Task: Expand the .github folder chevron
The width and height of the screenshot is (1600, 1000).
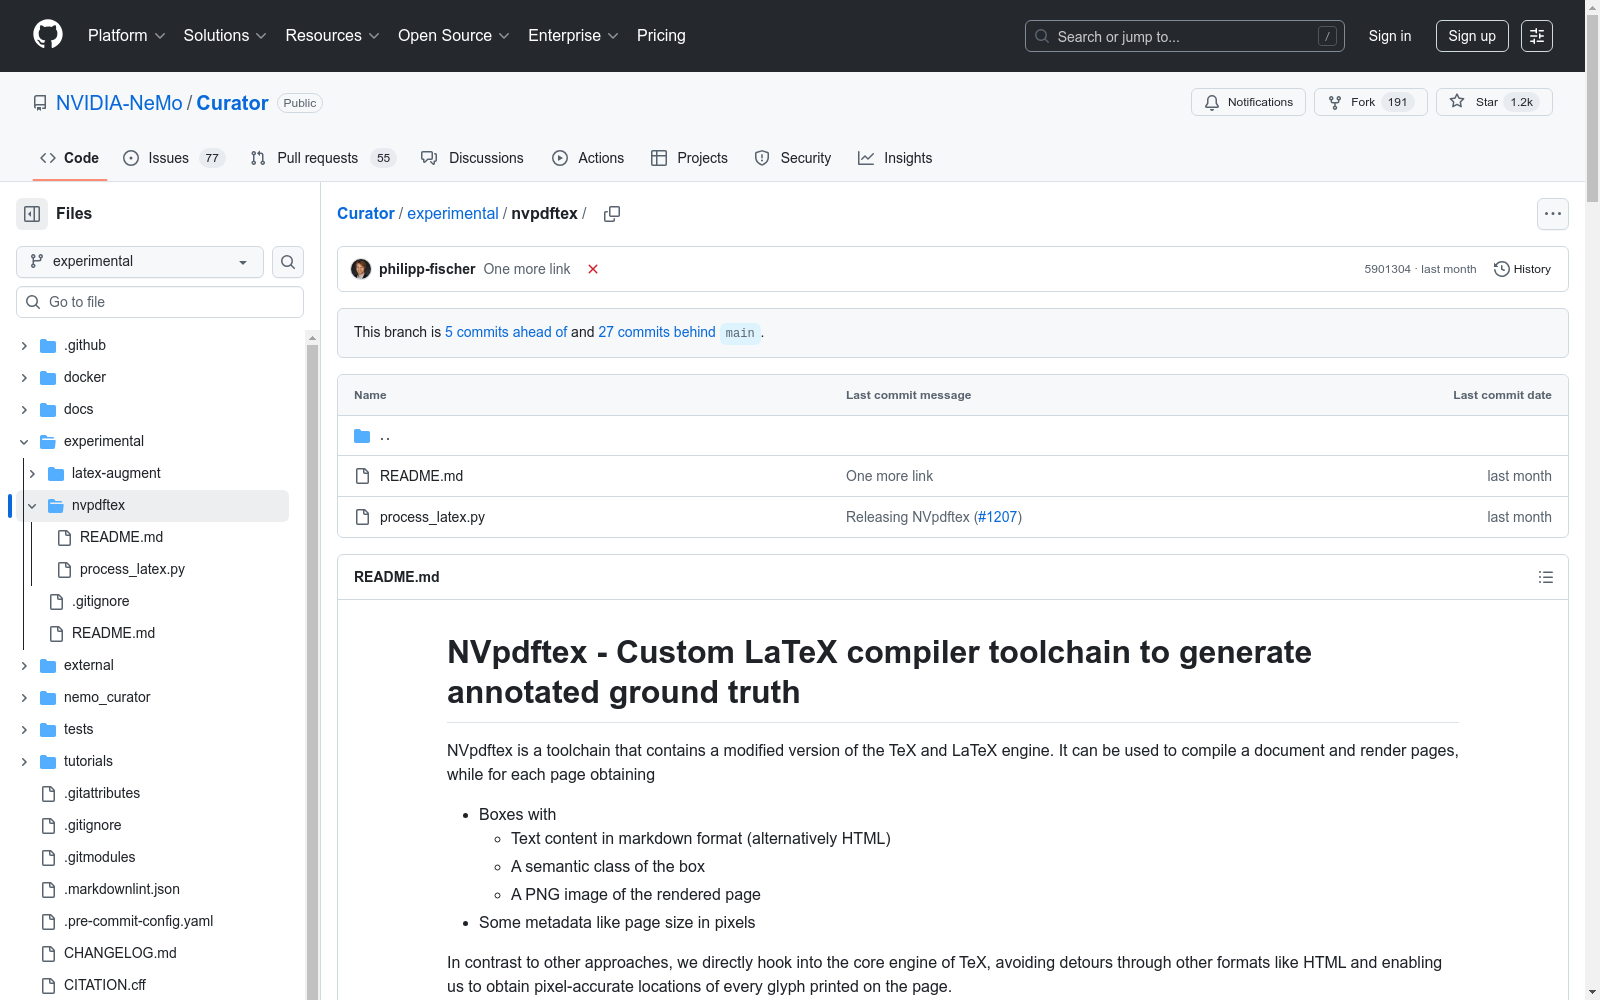Action: [24, 346]
